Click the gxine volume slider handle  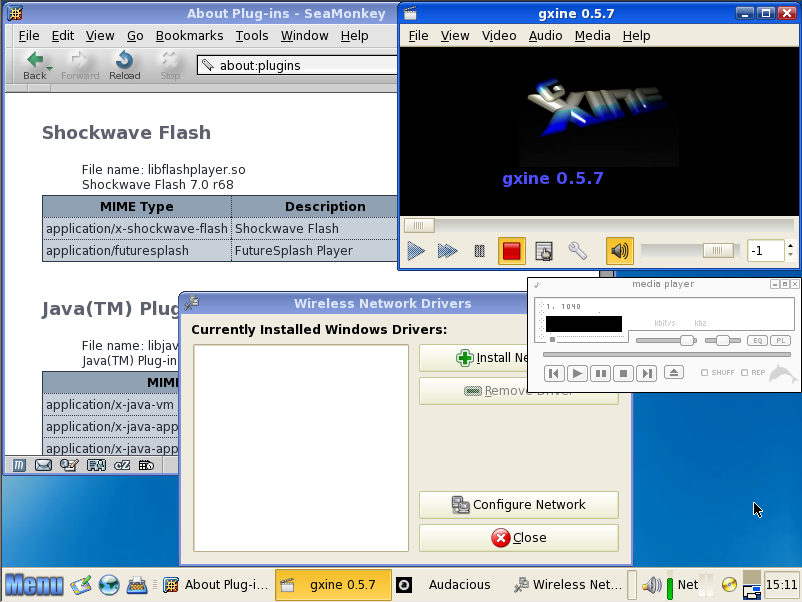[x=718, y=251]
